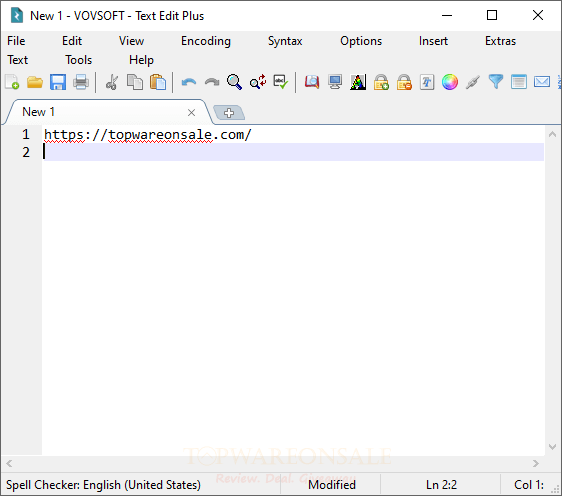Open Find and Replace icon
Viewport: 562px width, 496px height.
258,82
